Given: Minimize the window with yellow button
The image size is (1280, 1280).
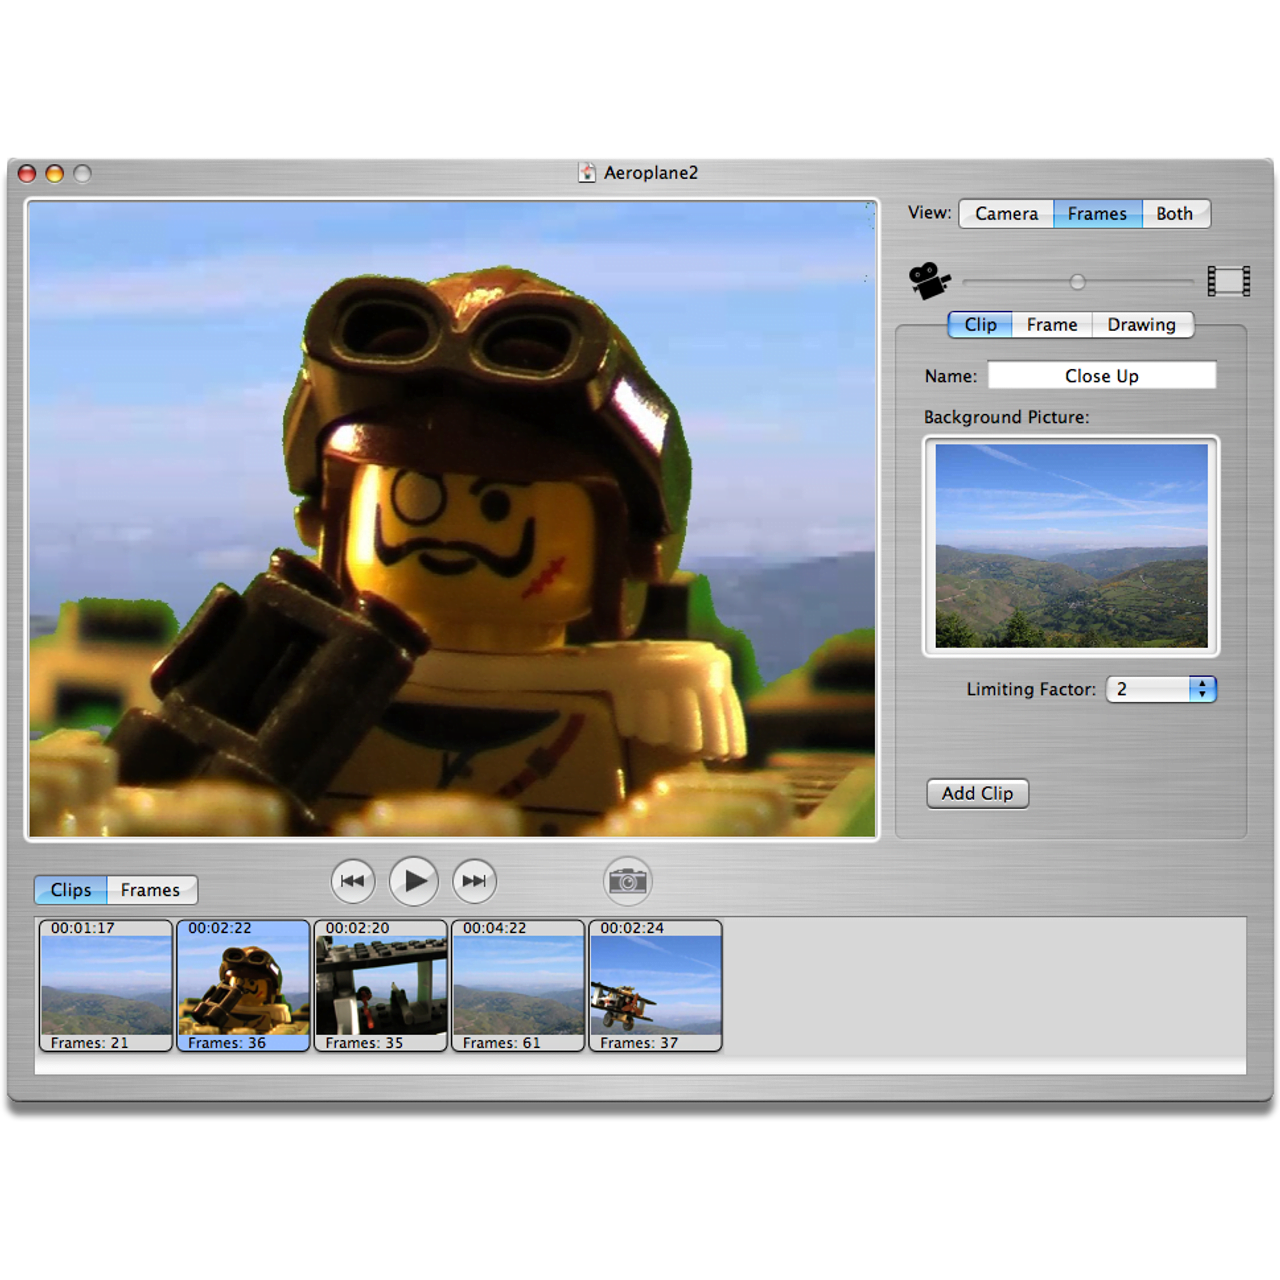Looking at the screenshot, I should [55, 174].
